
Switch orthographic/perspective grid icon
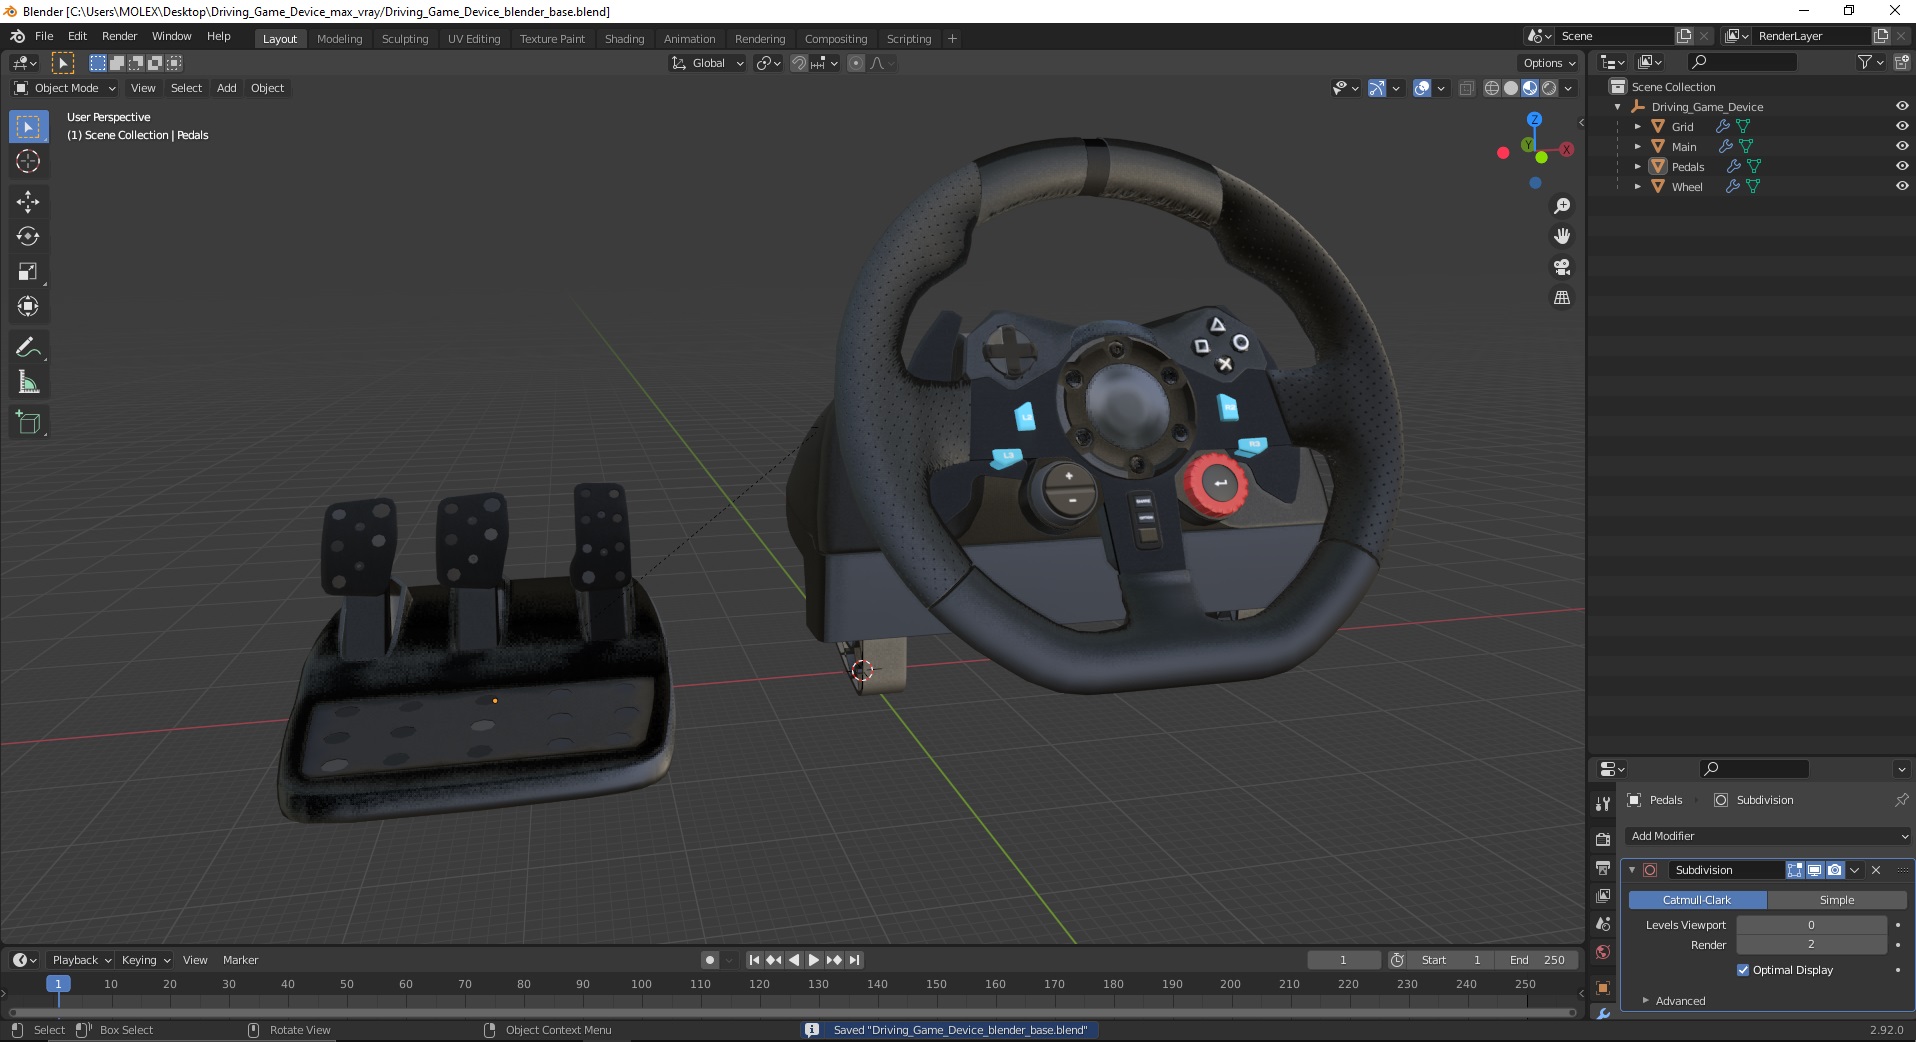tap(1561, 298)
